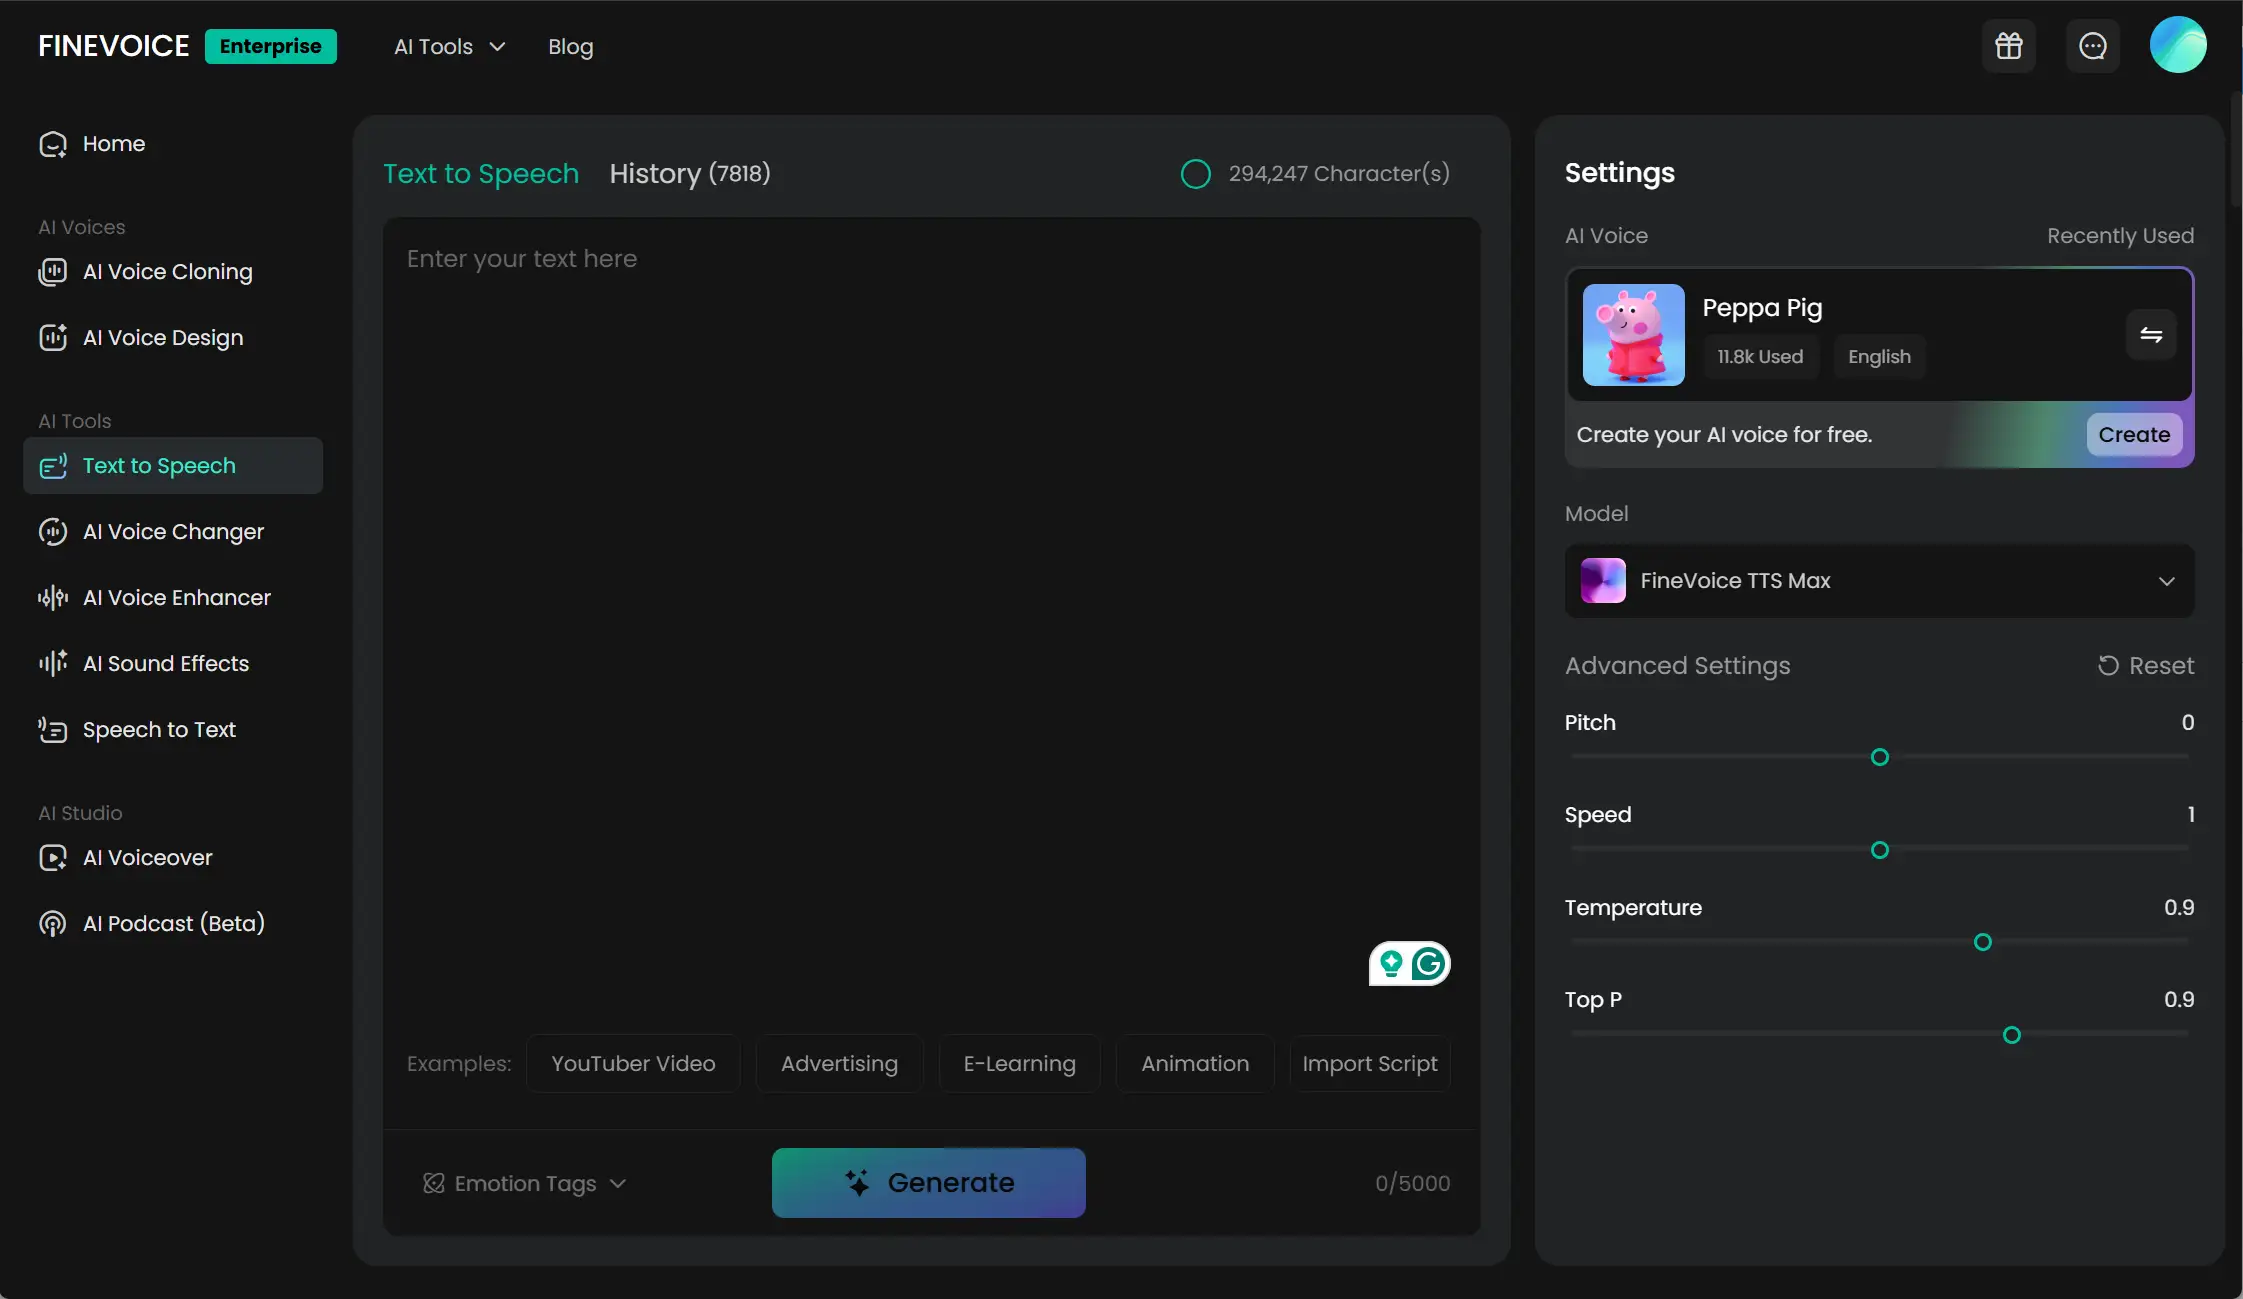Open AI Voice Enhancer tool
Screen dimensions: 2243x1299
coord(176,598)
